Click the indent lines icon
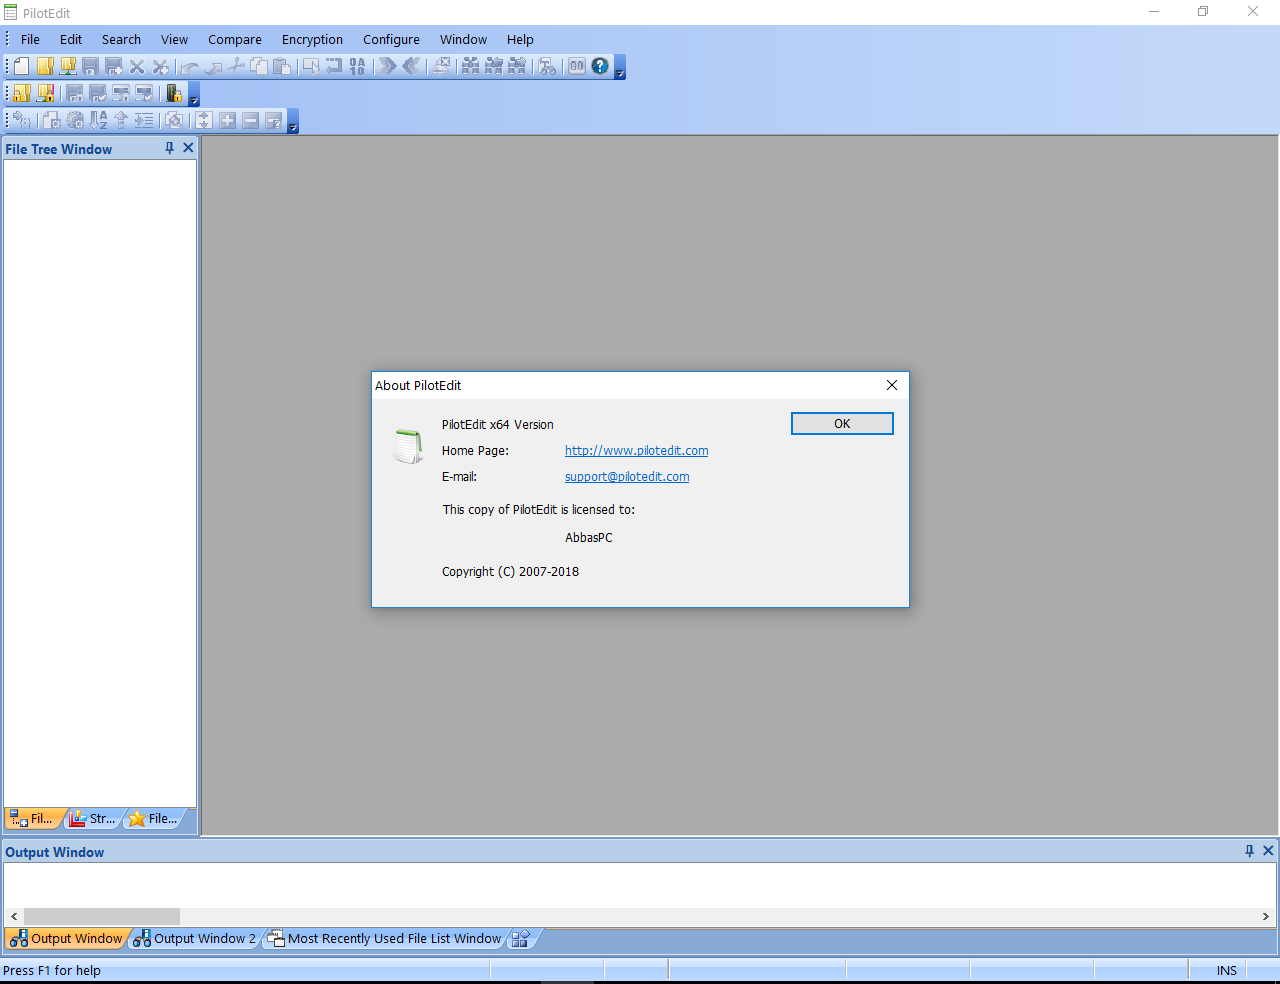The width and height of the screenshot is (1280, 984). [x=144, y=120]
